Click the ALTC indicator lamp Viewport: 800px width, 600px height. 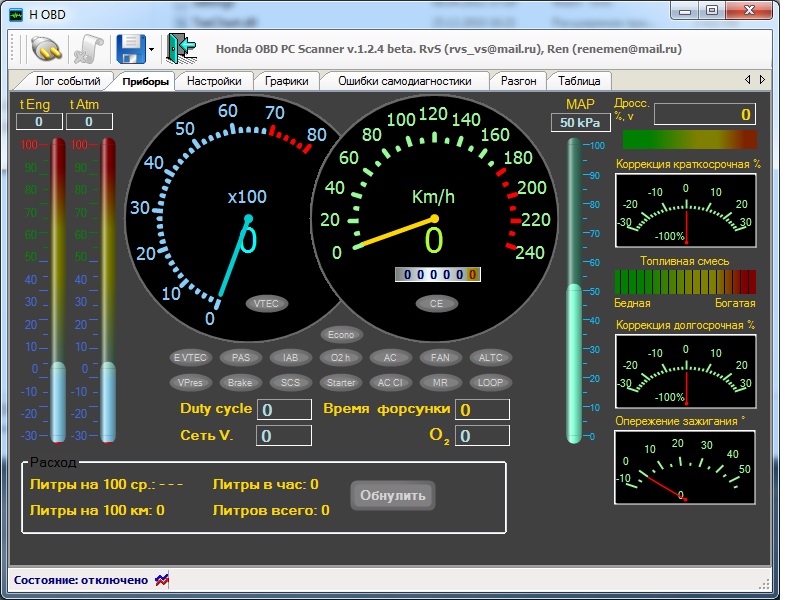point(491,358)
